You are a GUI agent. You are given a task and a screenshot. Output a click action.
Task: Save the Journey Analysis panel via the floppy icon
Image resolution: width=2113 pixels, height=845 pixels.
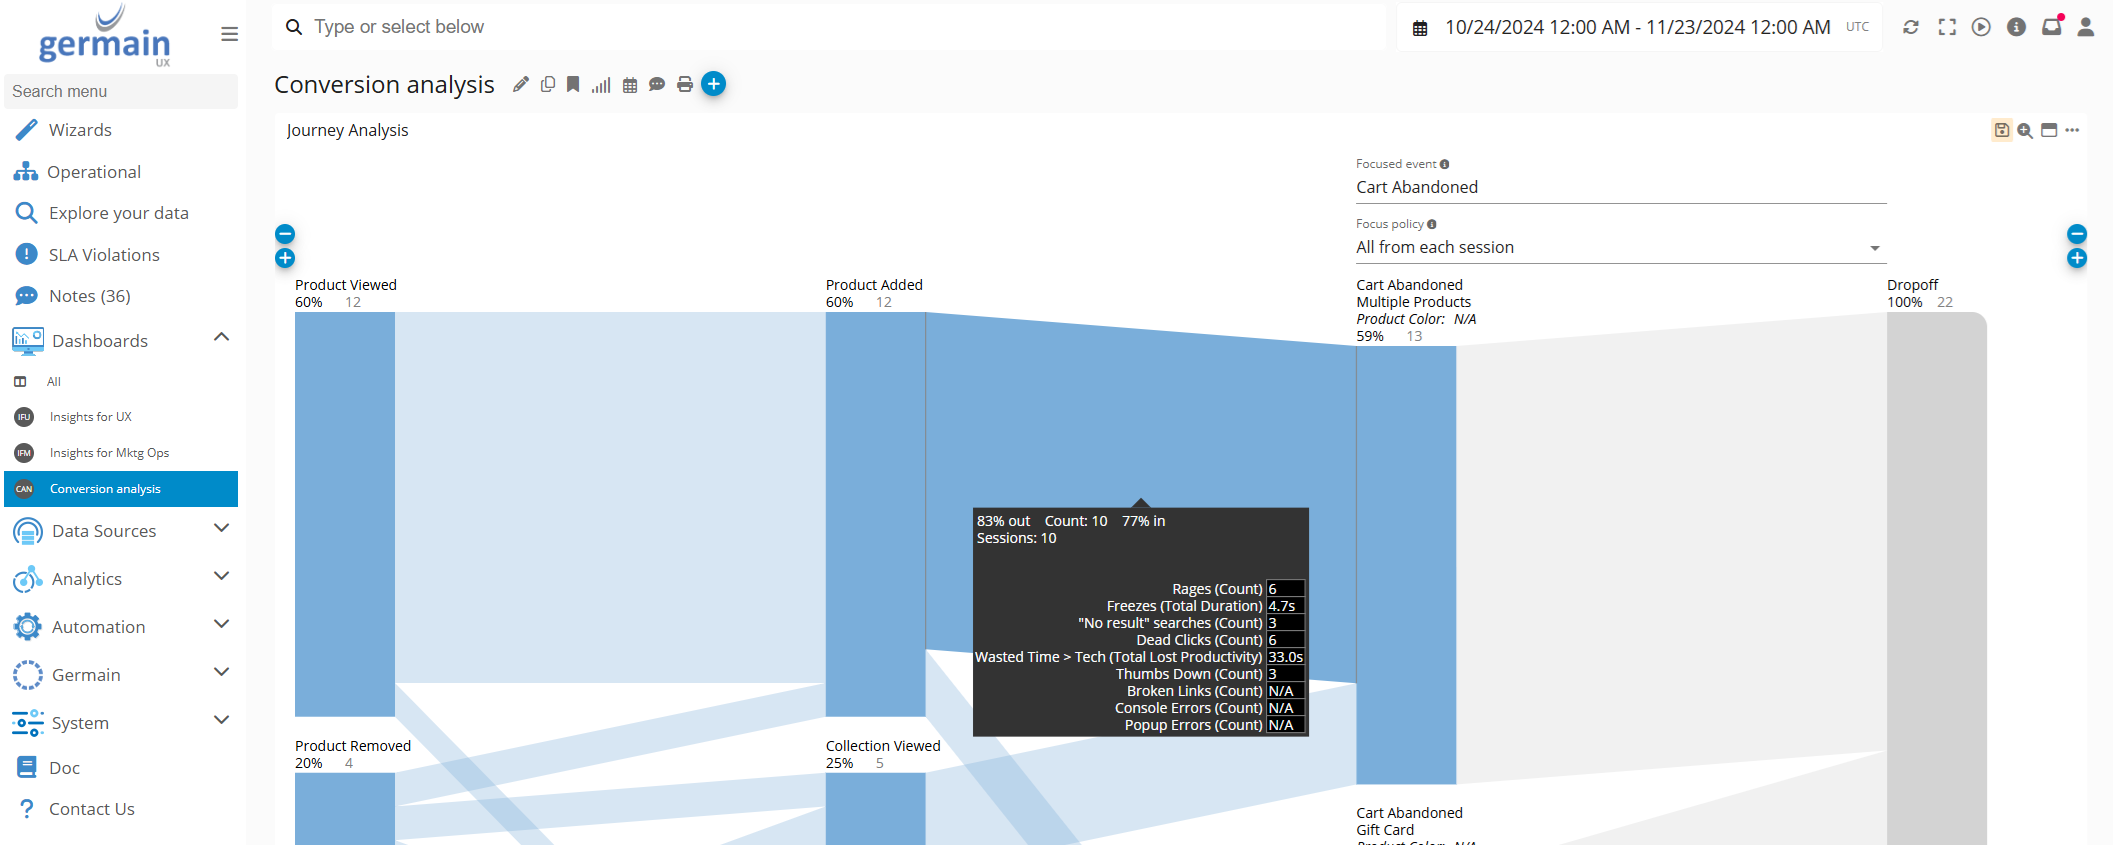[2002, 130]
